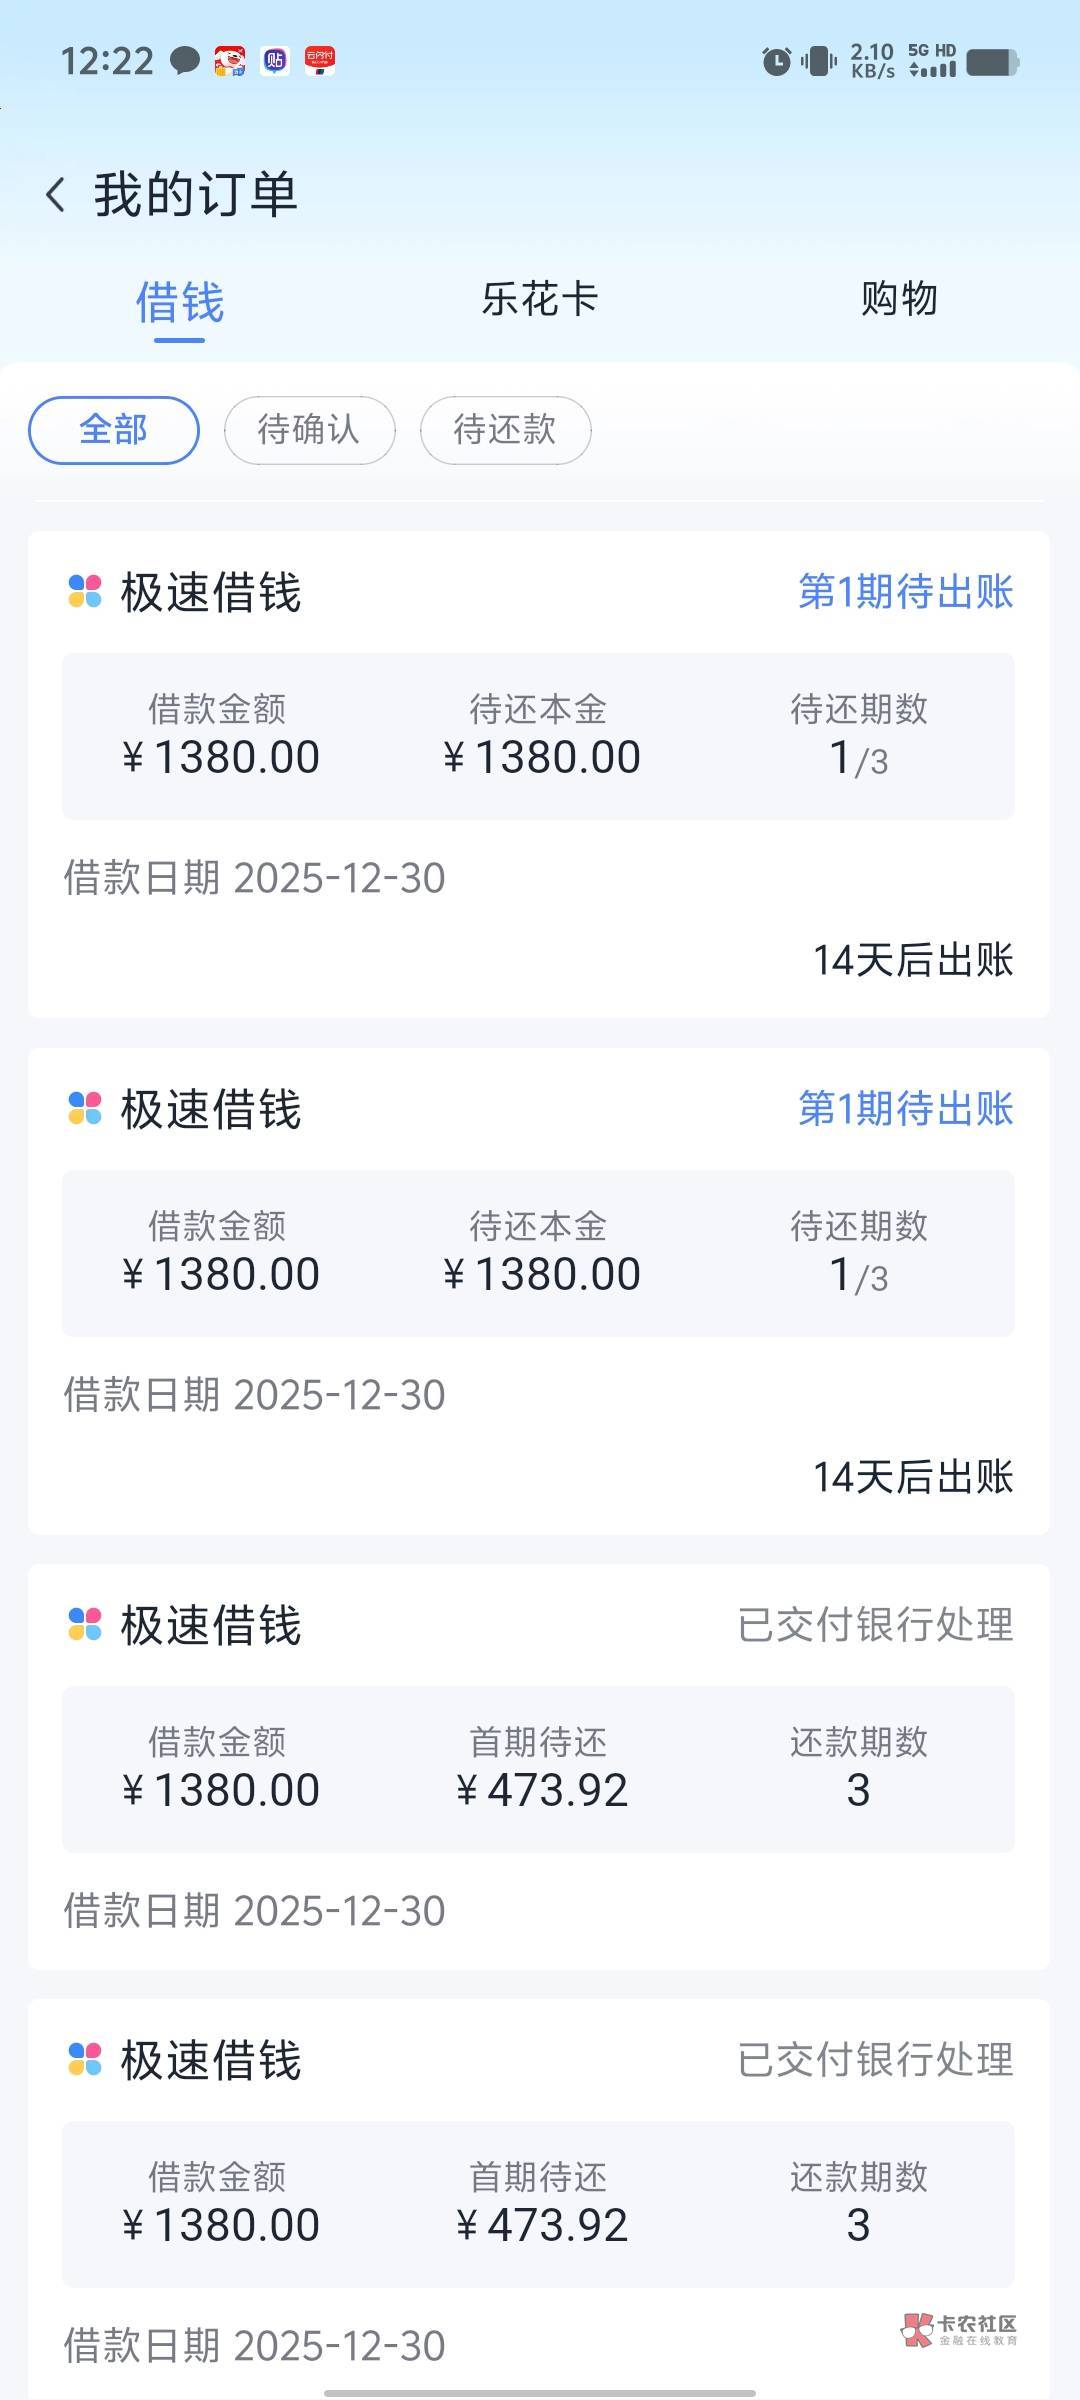Tap the home gesture bar at bottom

540,2392
